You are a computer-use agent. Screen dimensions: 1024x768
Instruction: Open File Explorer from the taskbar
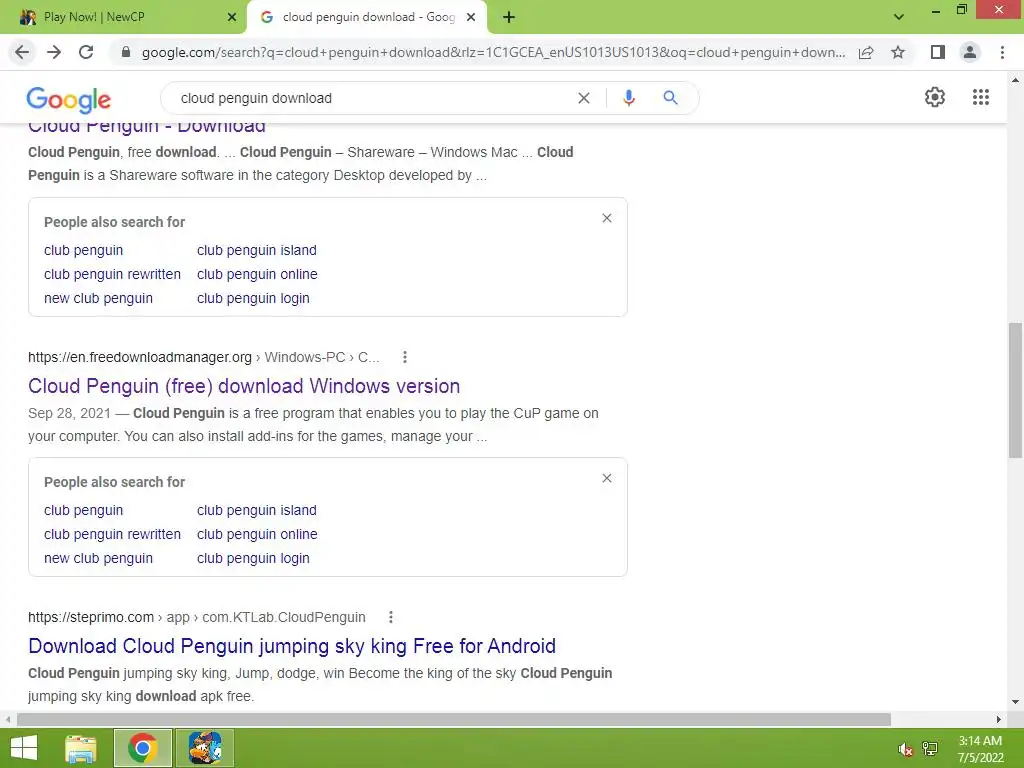tap(81, 748)
